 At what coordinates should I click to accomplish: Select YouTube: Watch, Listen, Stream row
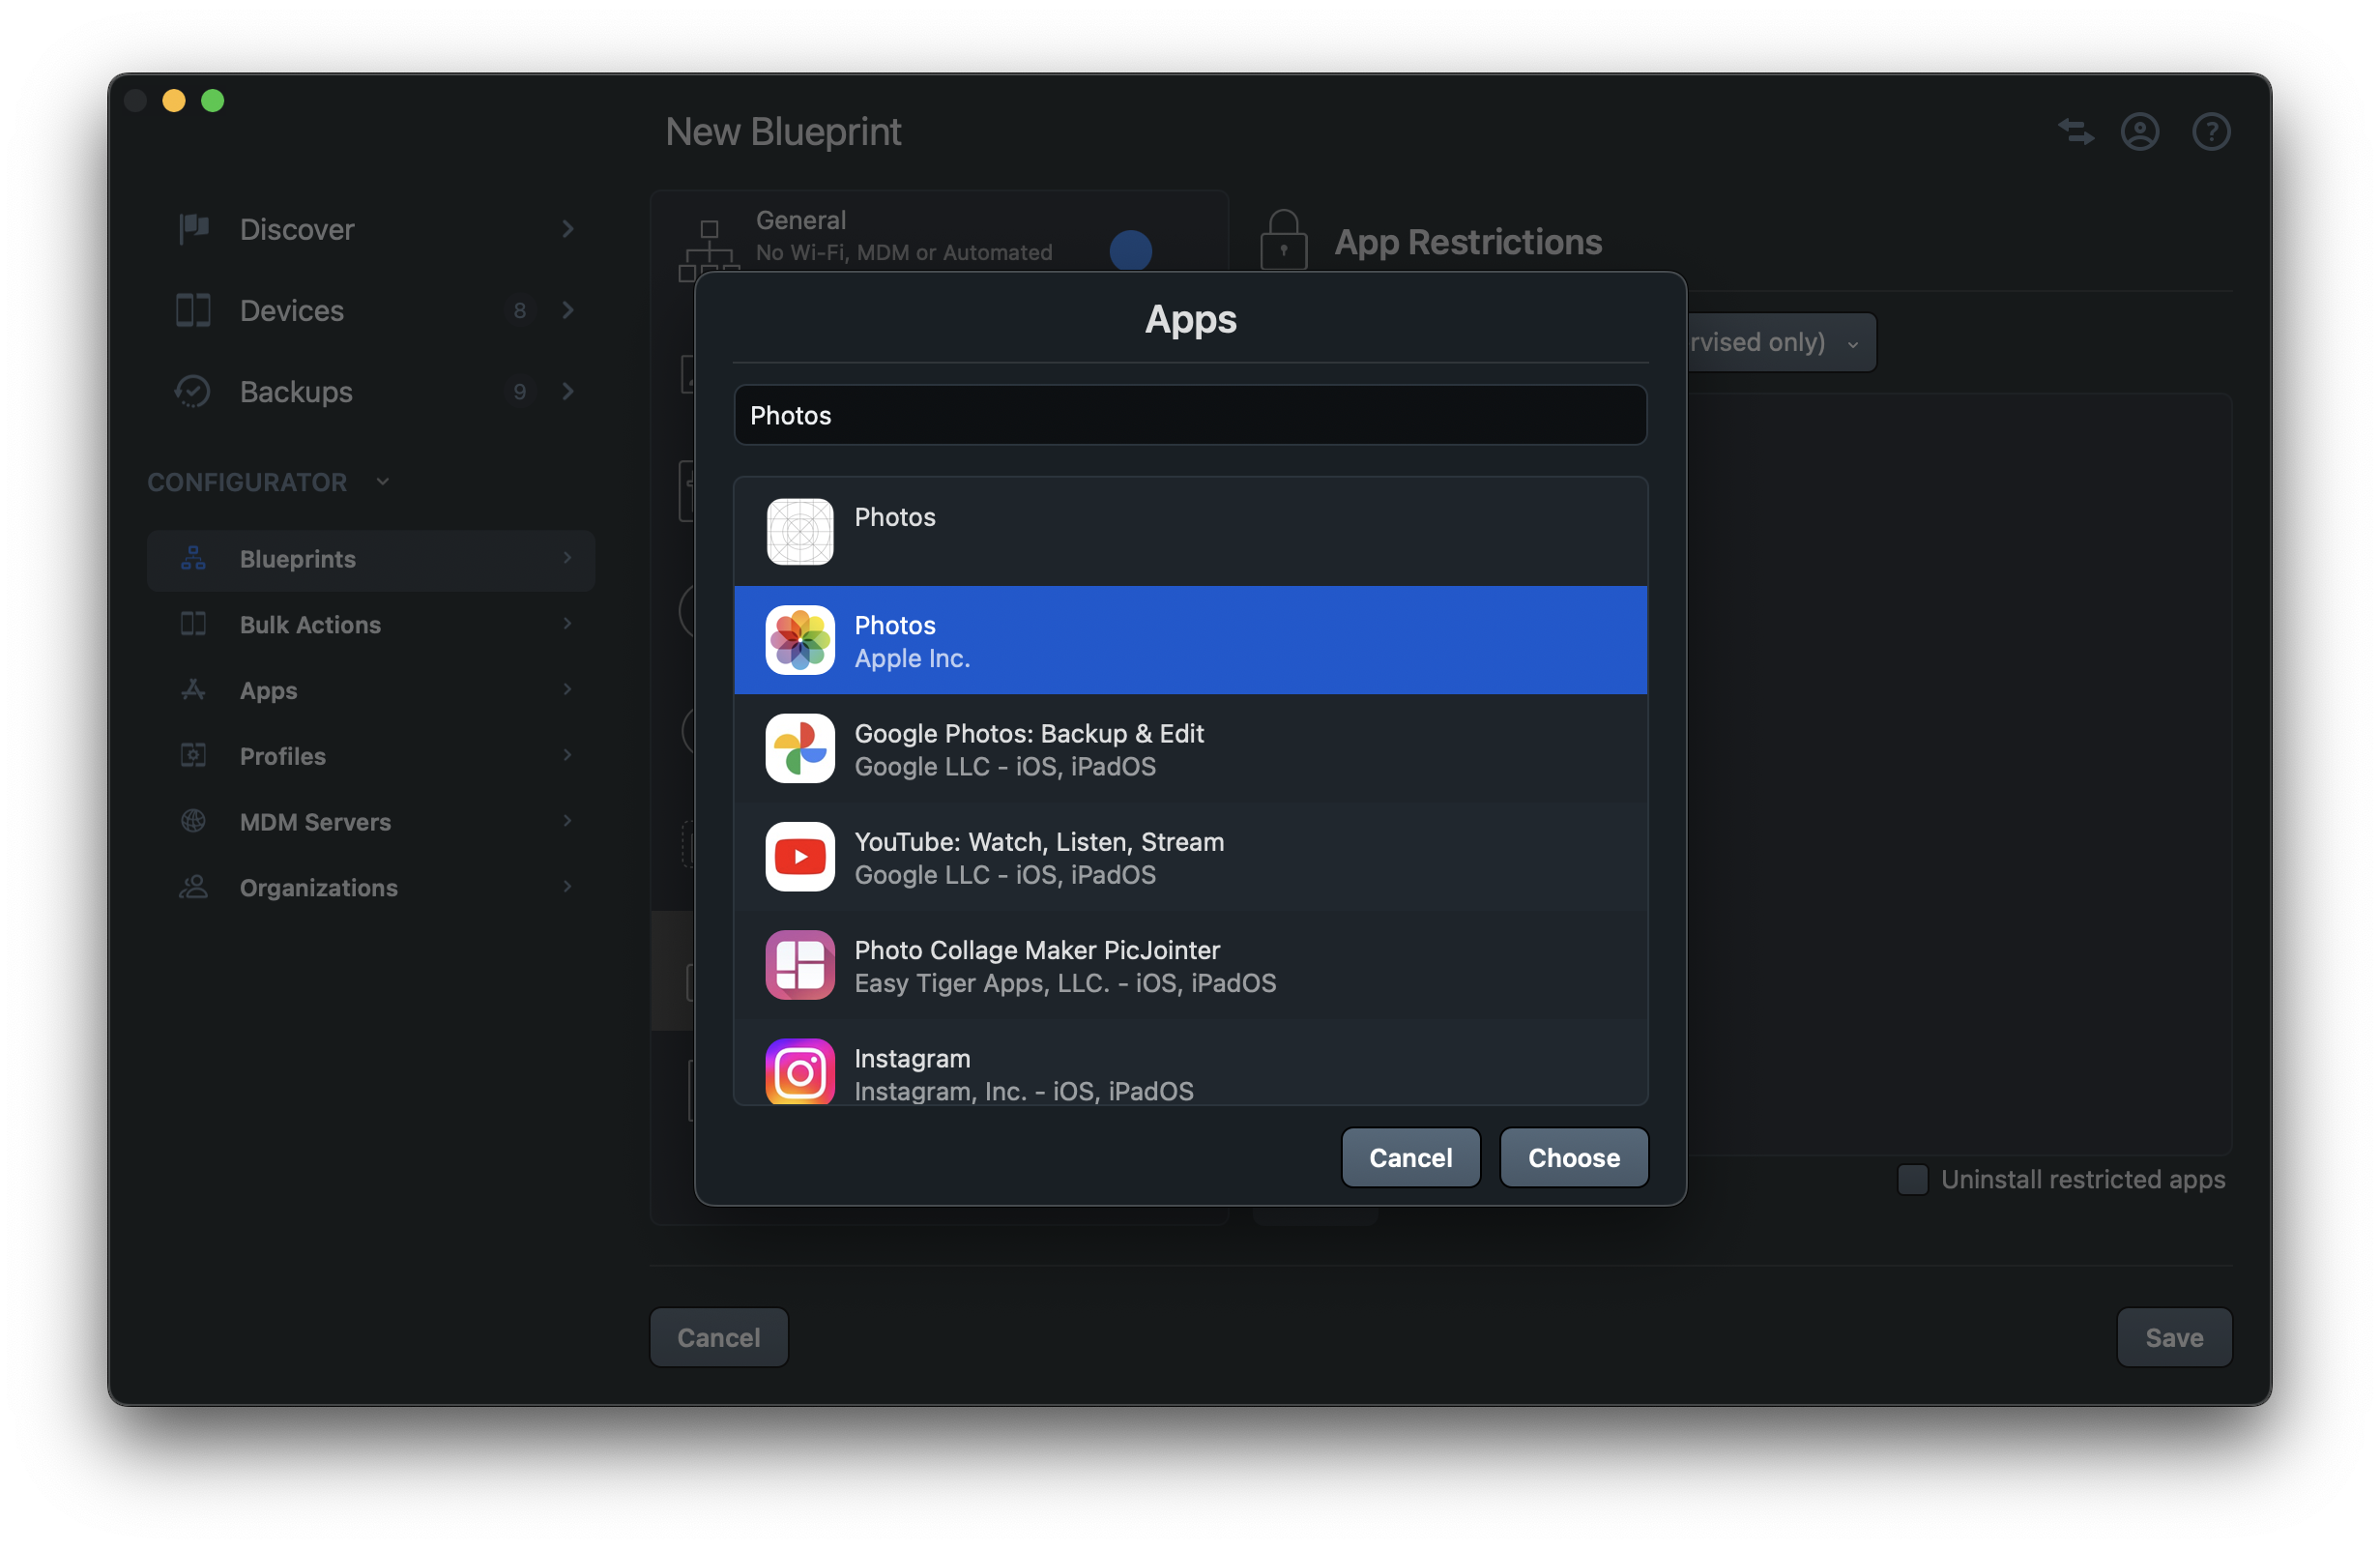[1190, 857]
